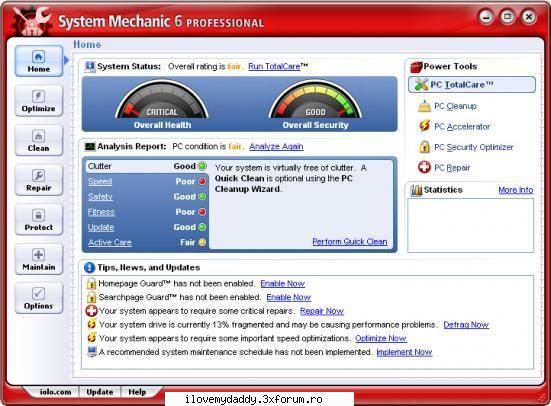The height and width of the screenshot is (406, 551).
Task: Click the speed optimizations lightning icon
Action: 92,337
